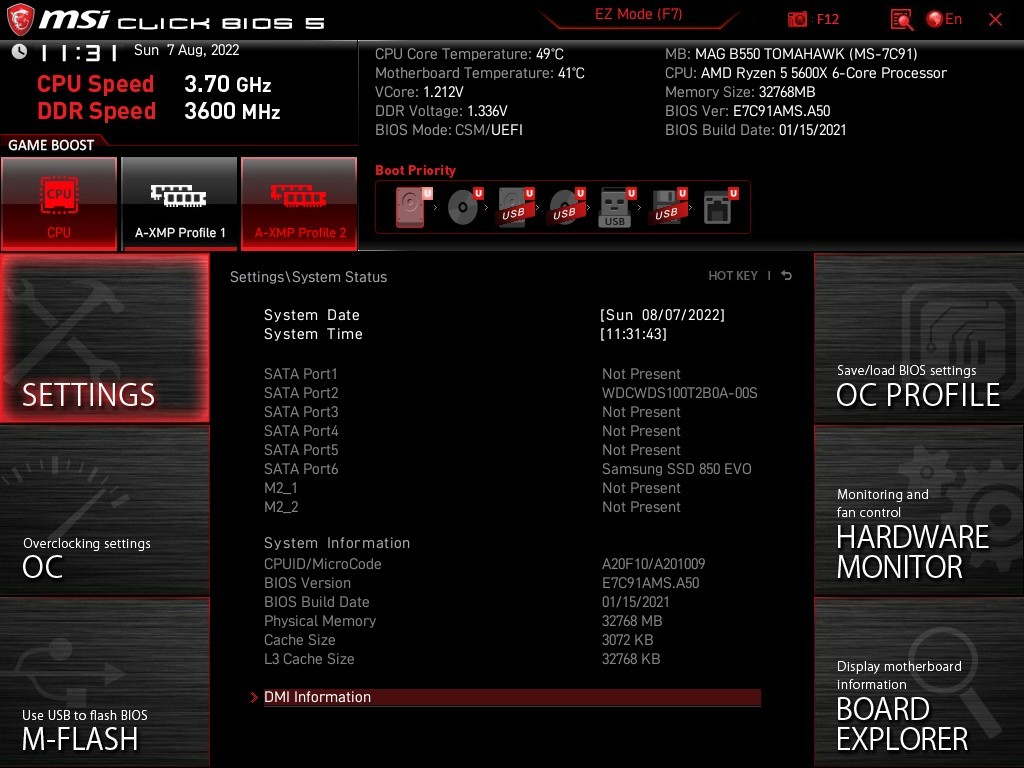Image resolution: width=1024 pixels, height=768 pixels.
Task: Click the 32768 MB memory value
Action: [x=632, y=621]
